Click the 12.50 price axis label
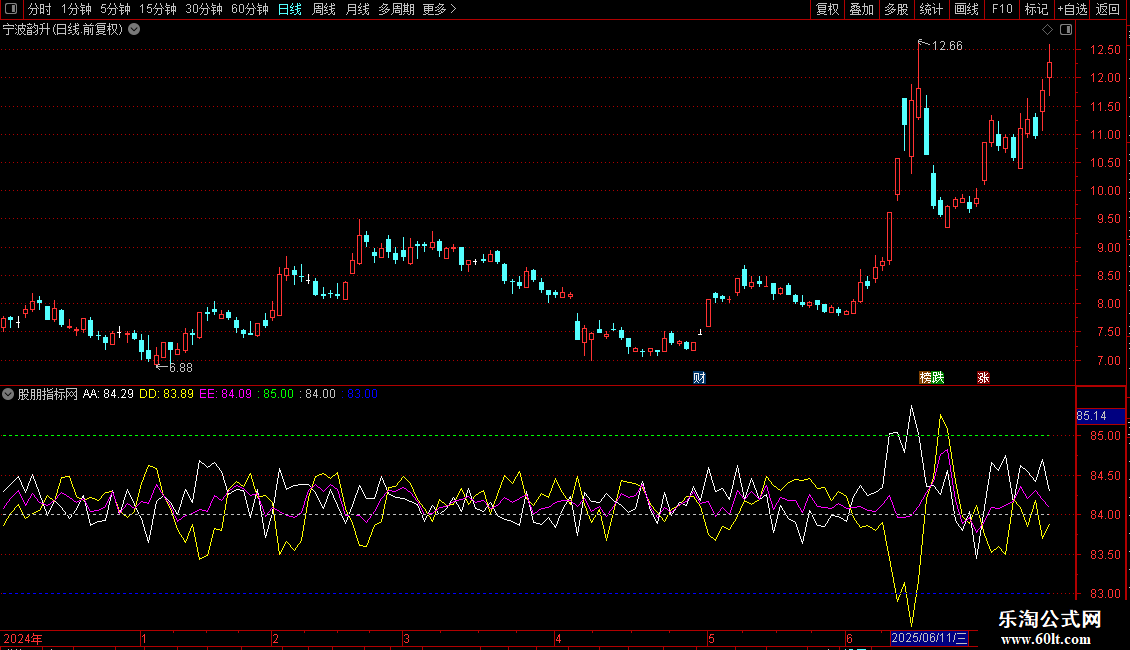Screen dimensions: 1130x650 (x=1105, y=50)
